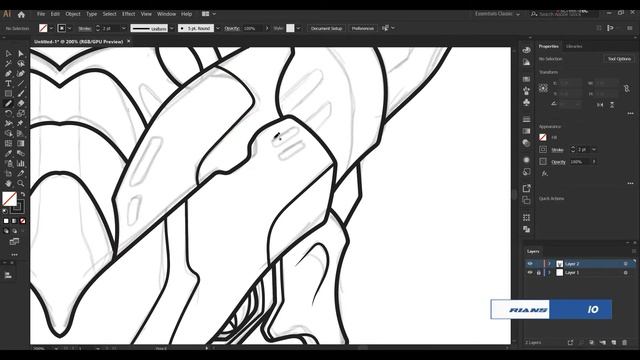Toggle visibility of Layer 1
640x360 pixels.
click(530, 272)
